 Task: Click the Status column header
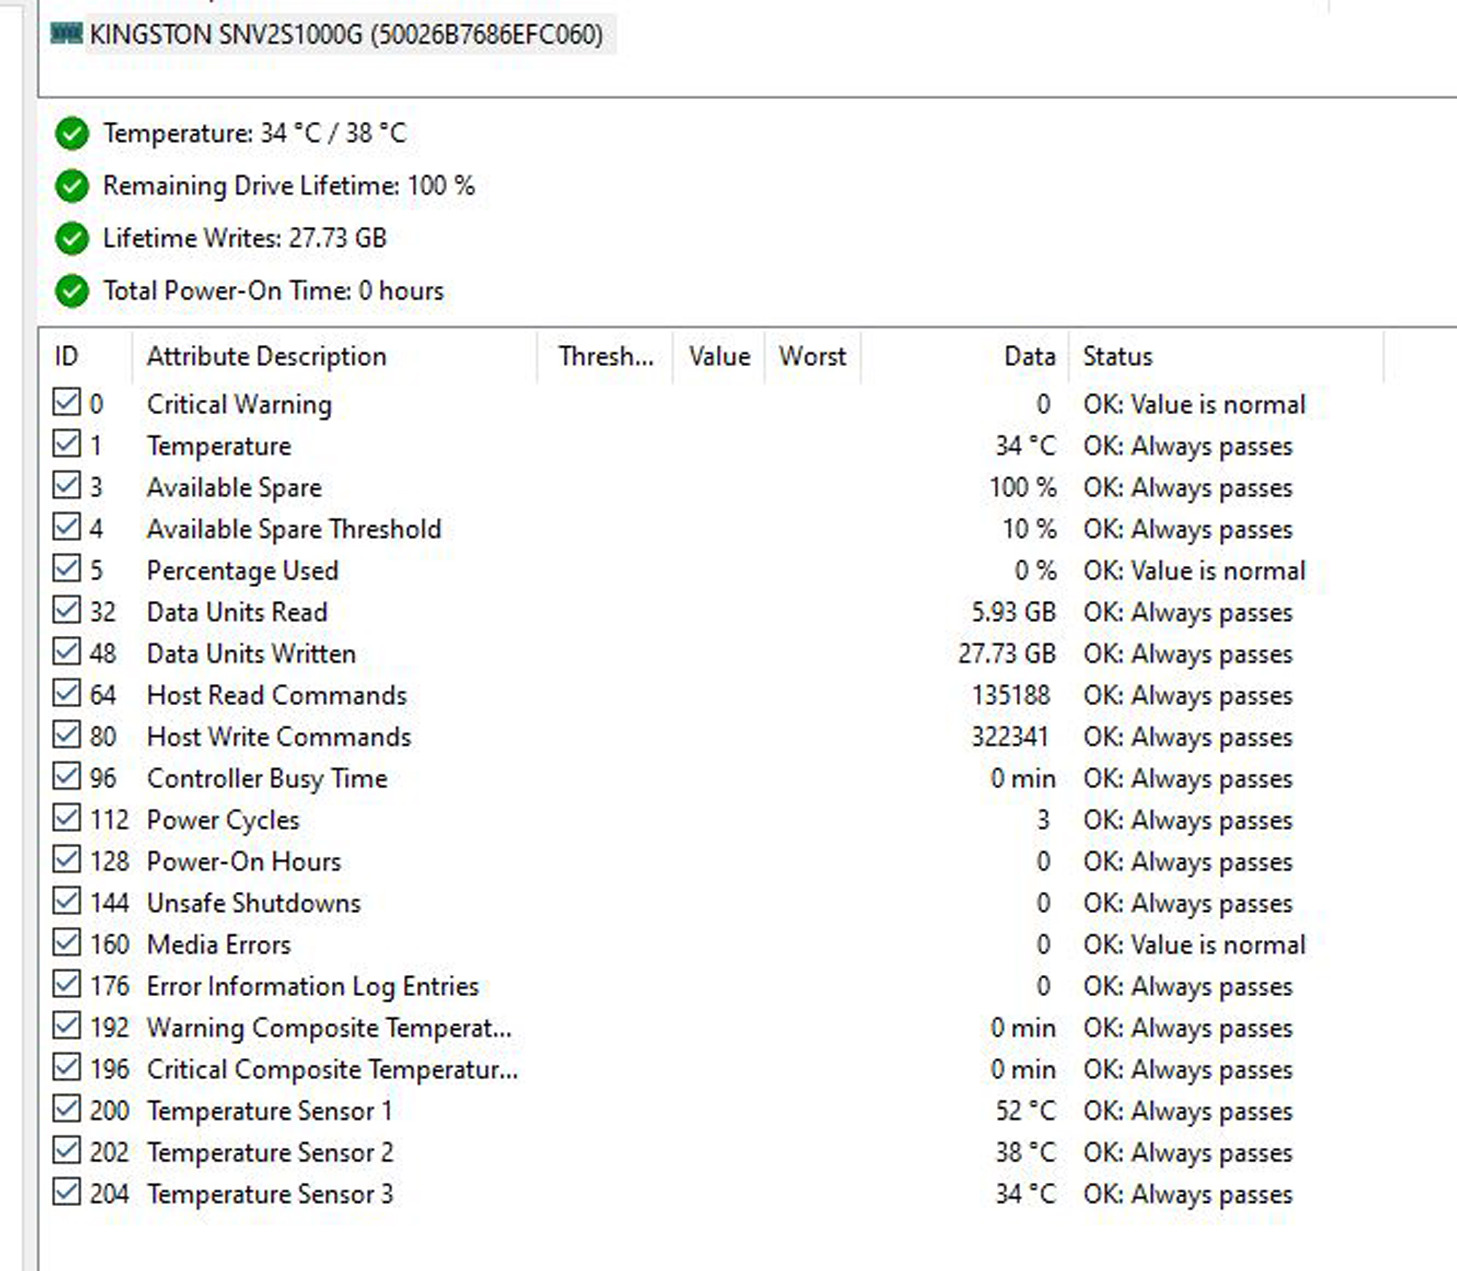(1226, 357)
